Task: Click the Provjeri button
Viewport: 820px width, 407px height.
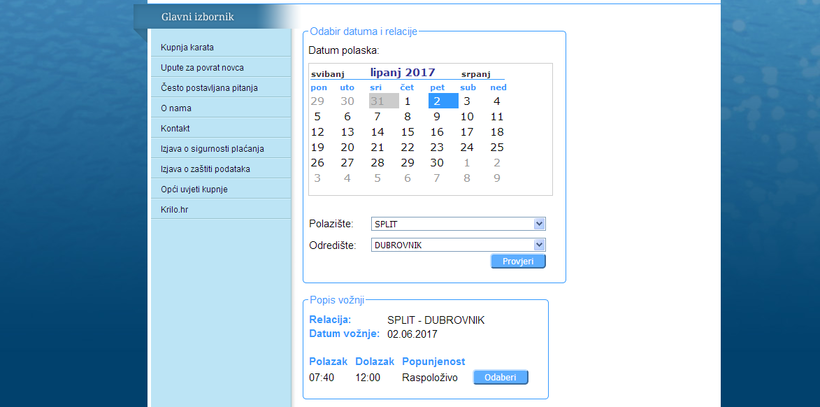Action: (518, 261)
